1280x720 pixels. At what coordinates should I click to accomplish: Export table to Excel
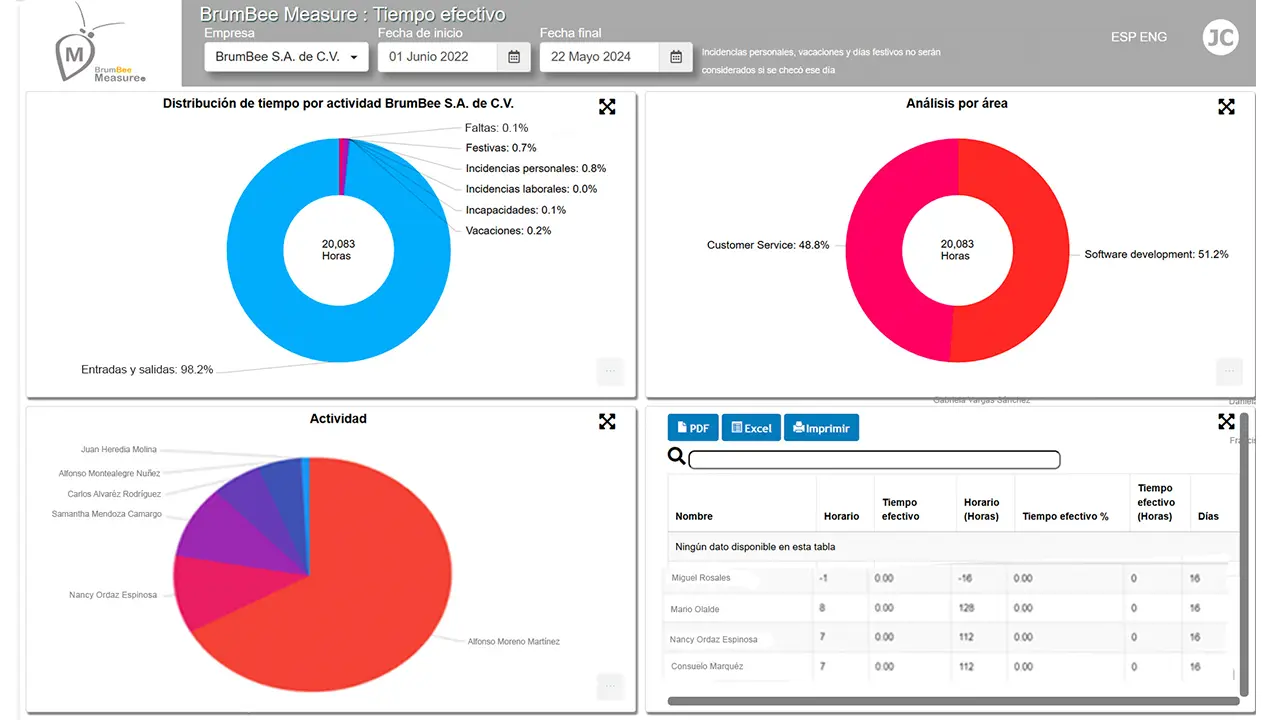pyautogui.click(x=751, y=428)
